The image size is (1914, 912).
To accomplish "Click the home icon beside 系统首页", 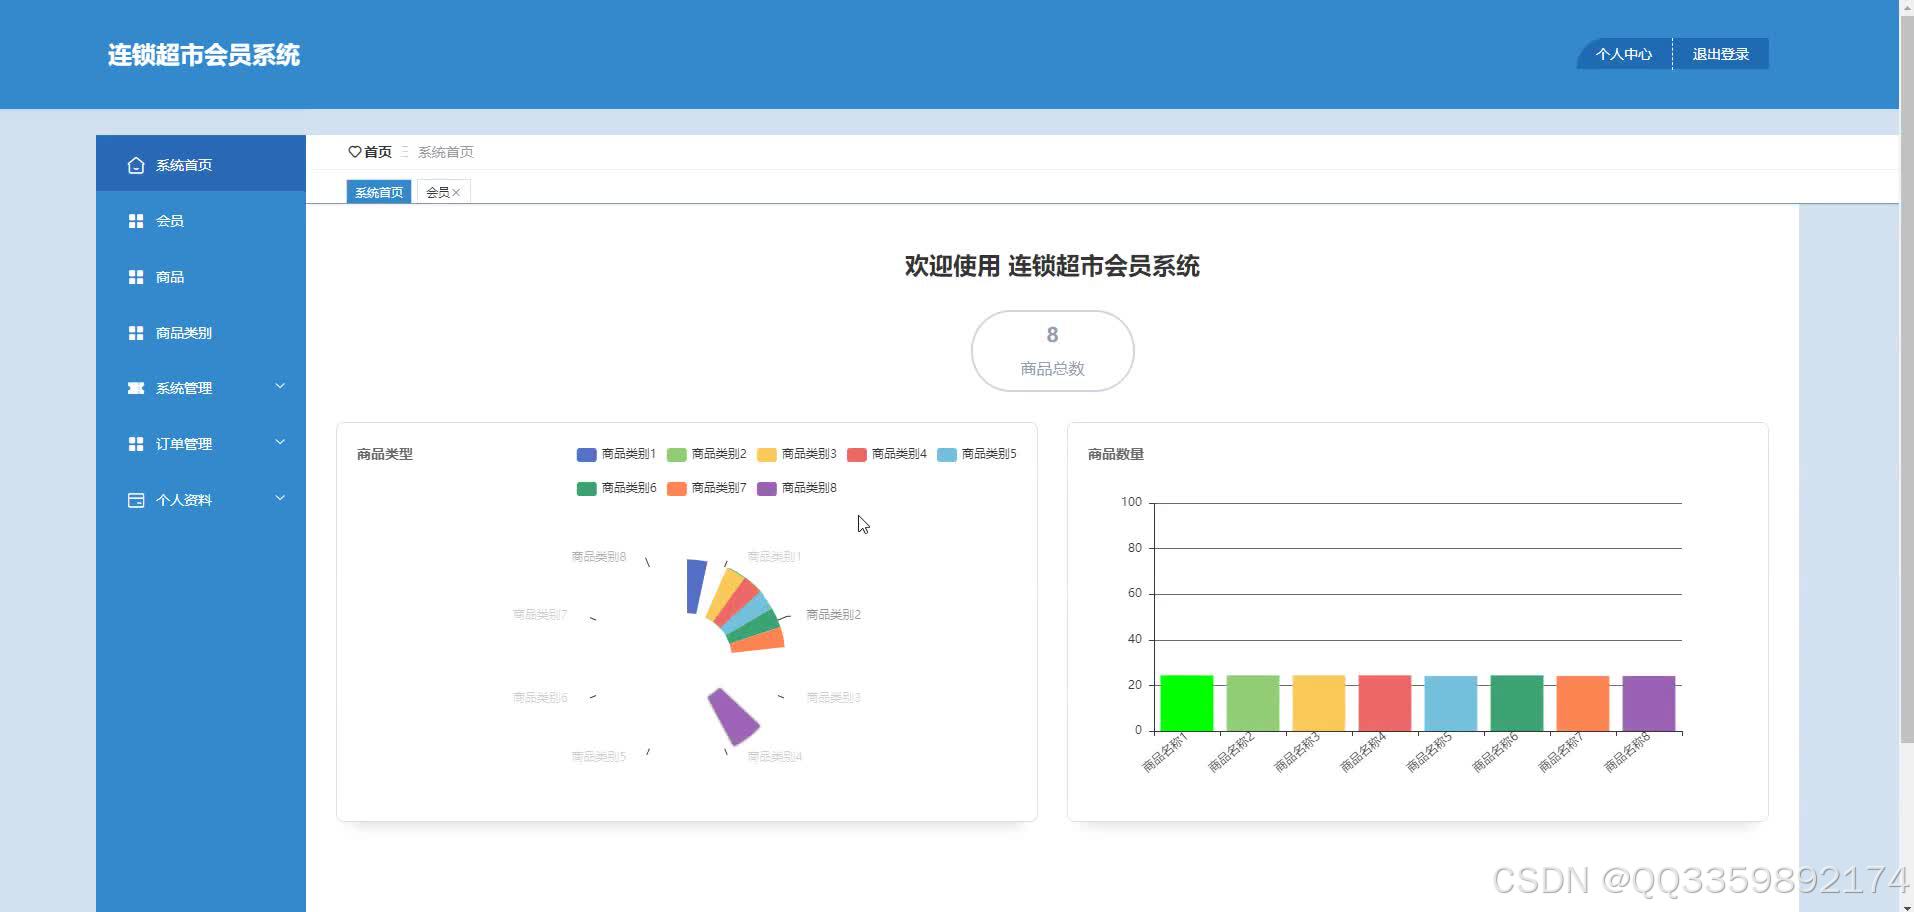I will pos(136,165).
